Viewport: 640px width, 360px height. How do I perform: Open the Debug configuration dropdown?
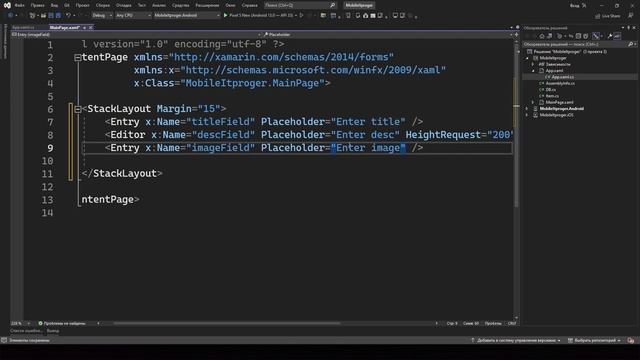click(102, 15)
